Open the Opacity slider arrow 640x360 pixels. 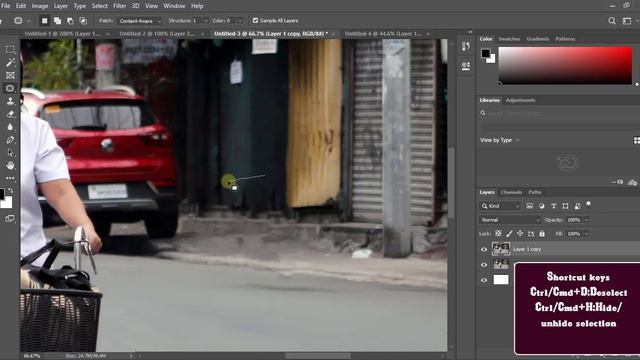(587, 220)
